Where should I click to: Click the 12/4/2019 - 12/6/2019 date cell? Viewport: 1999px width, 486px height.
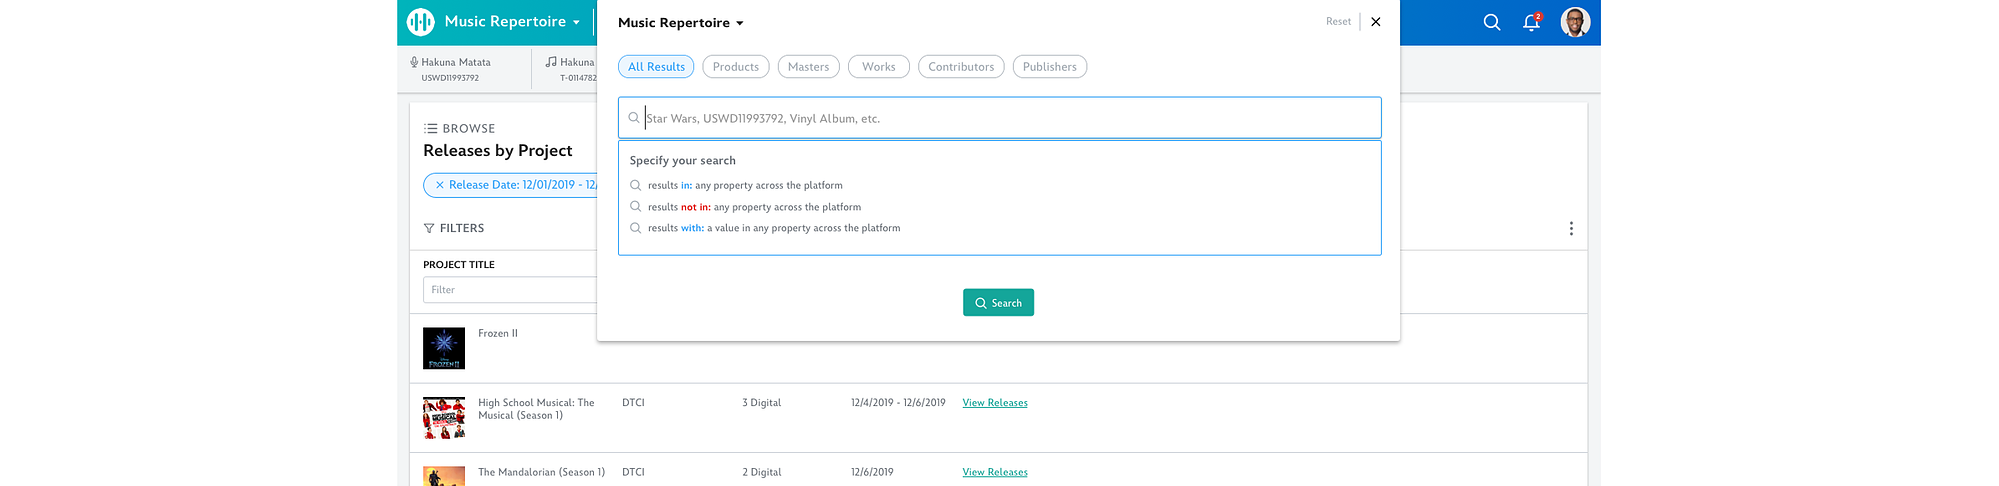(x=898, y=403)
